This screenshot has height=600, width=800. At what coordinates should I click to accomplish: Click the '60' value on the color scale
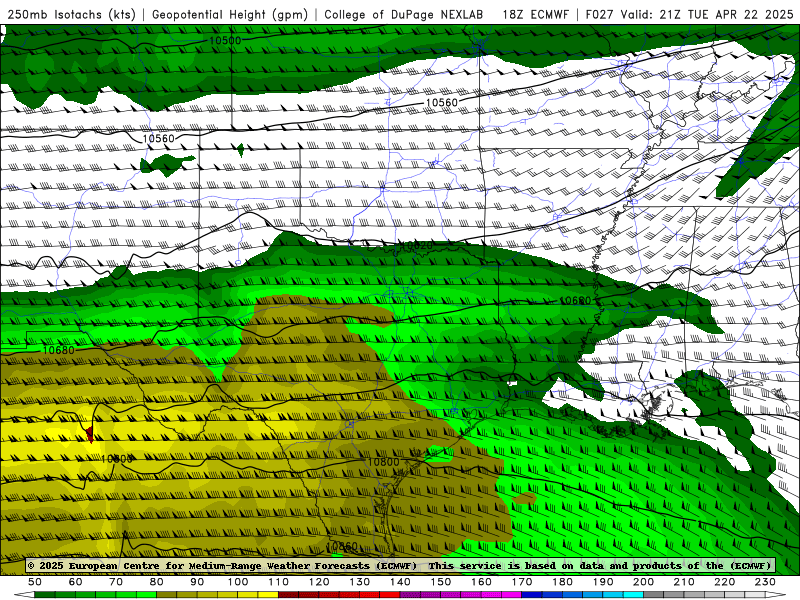(76, 582)
